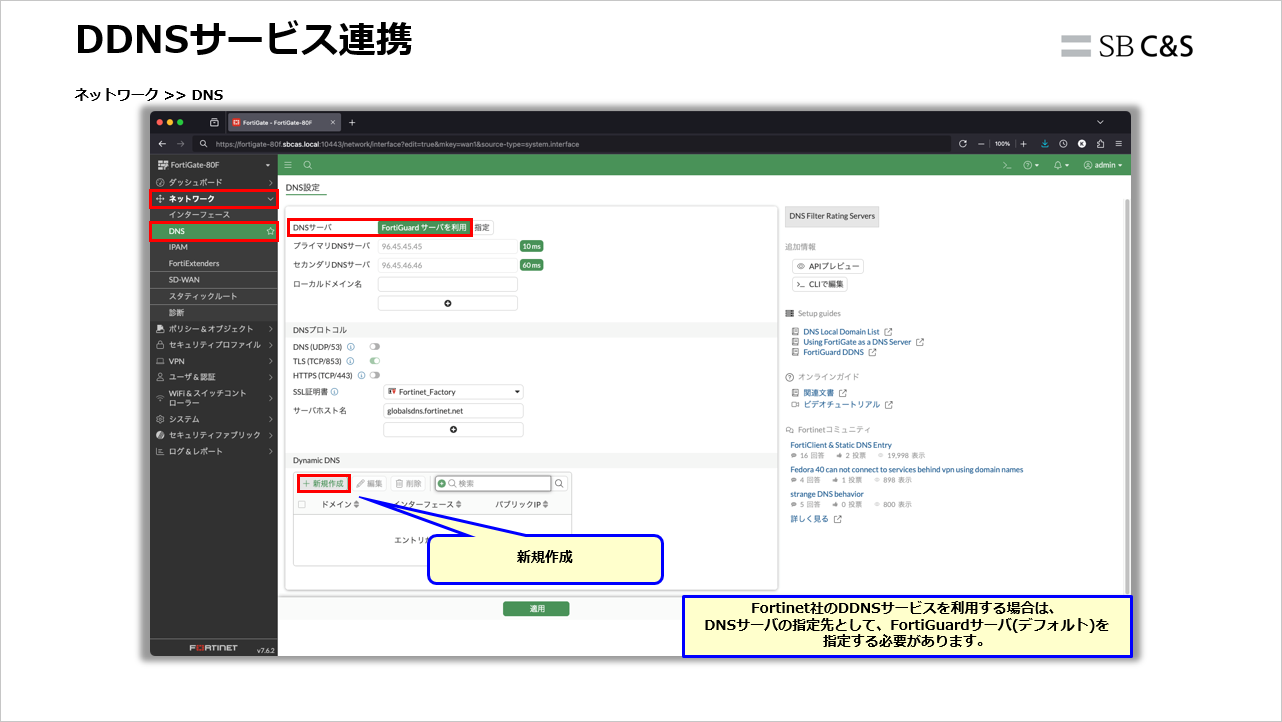Open IPAM in sidebar
1282x722 pixels.
point(214,247)
